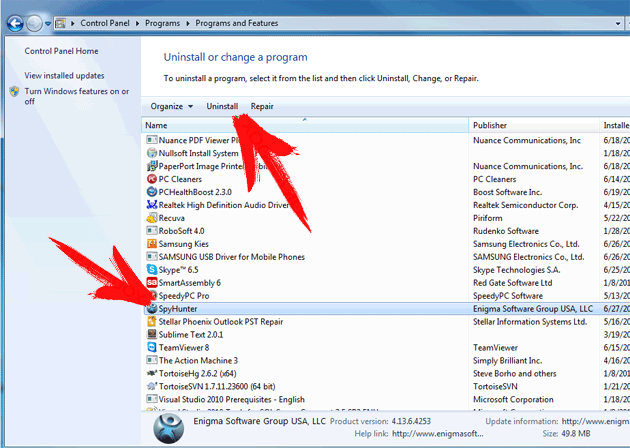Image resolution: width=630 pixels, height=448 pixels.
Task: Click the RoboSoft 4.0 icon
Action: tap(151, 231)
